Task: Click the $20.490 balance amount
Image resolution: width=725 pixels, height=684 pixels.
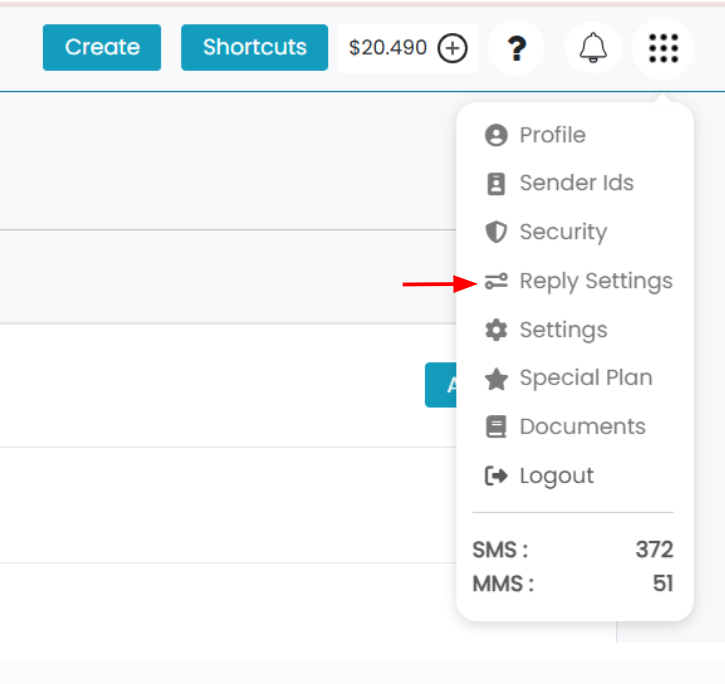Action: click(x=387, y=48)
